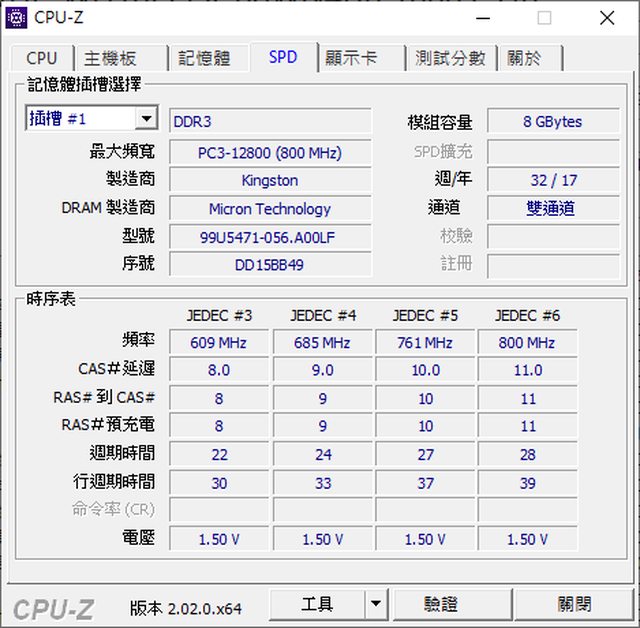Click the 8 GBytes module size field

552,122
